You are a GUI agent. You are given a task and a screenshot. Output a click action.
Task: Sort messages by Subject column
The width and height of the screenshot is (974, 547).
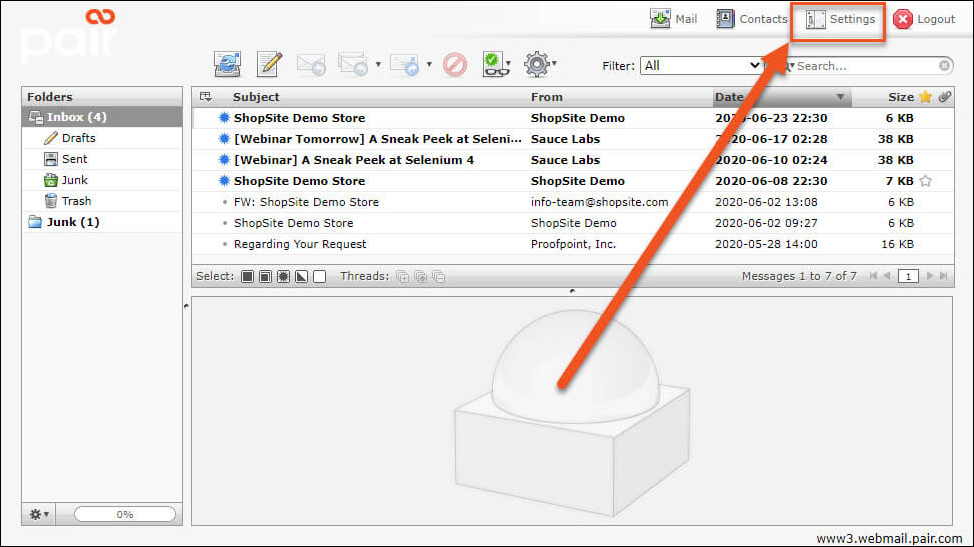click(x=256, y=97)
